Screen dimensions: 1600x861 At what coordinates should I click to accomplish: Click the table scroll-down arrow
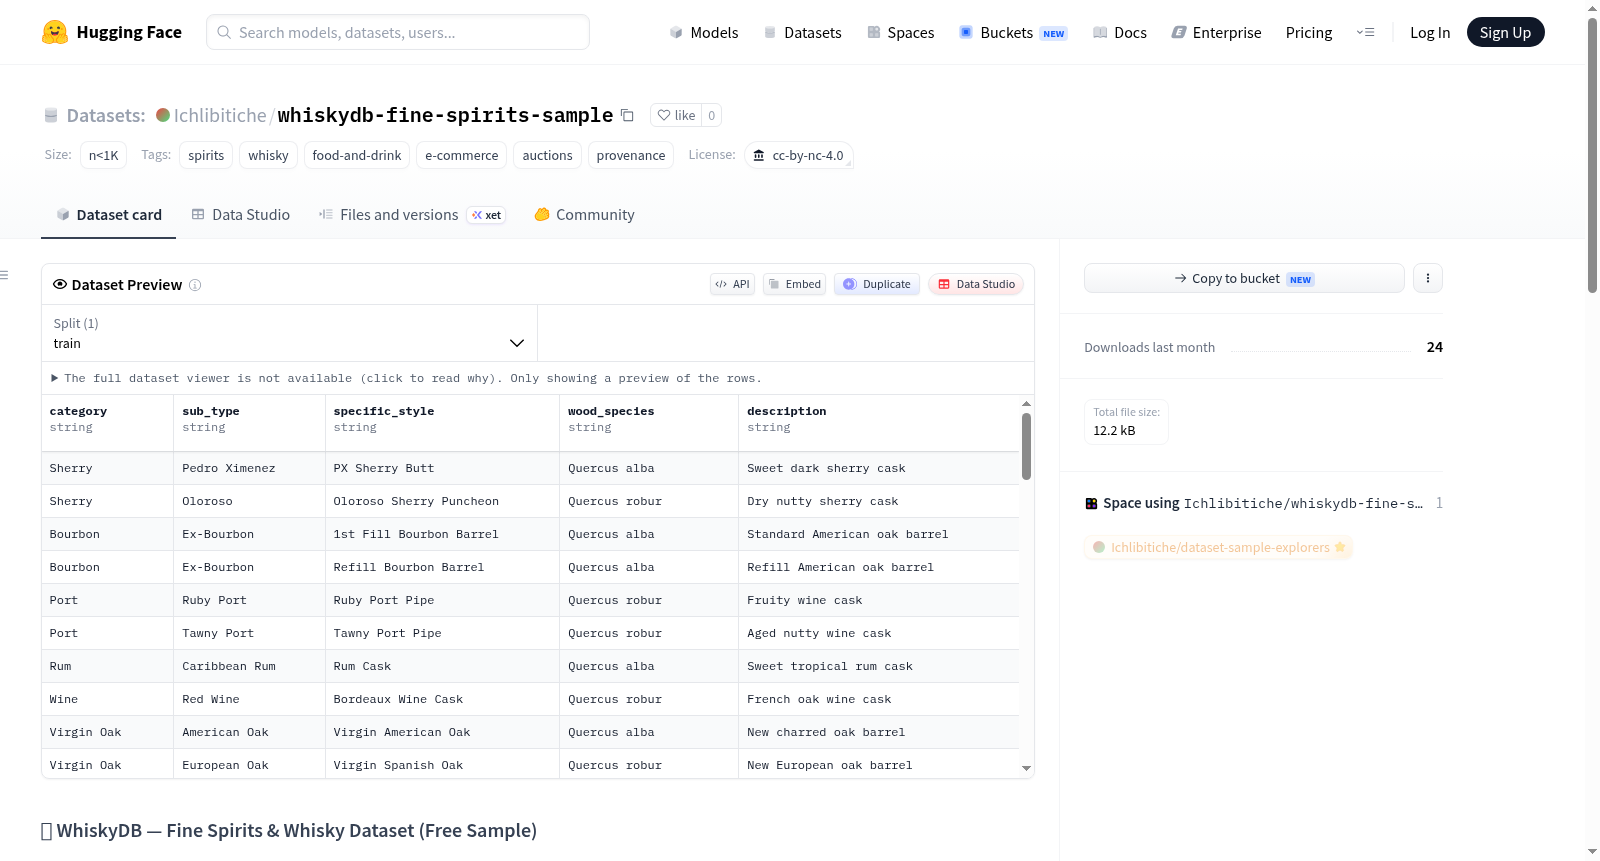(x=1026, y=768)
